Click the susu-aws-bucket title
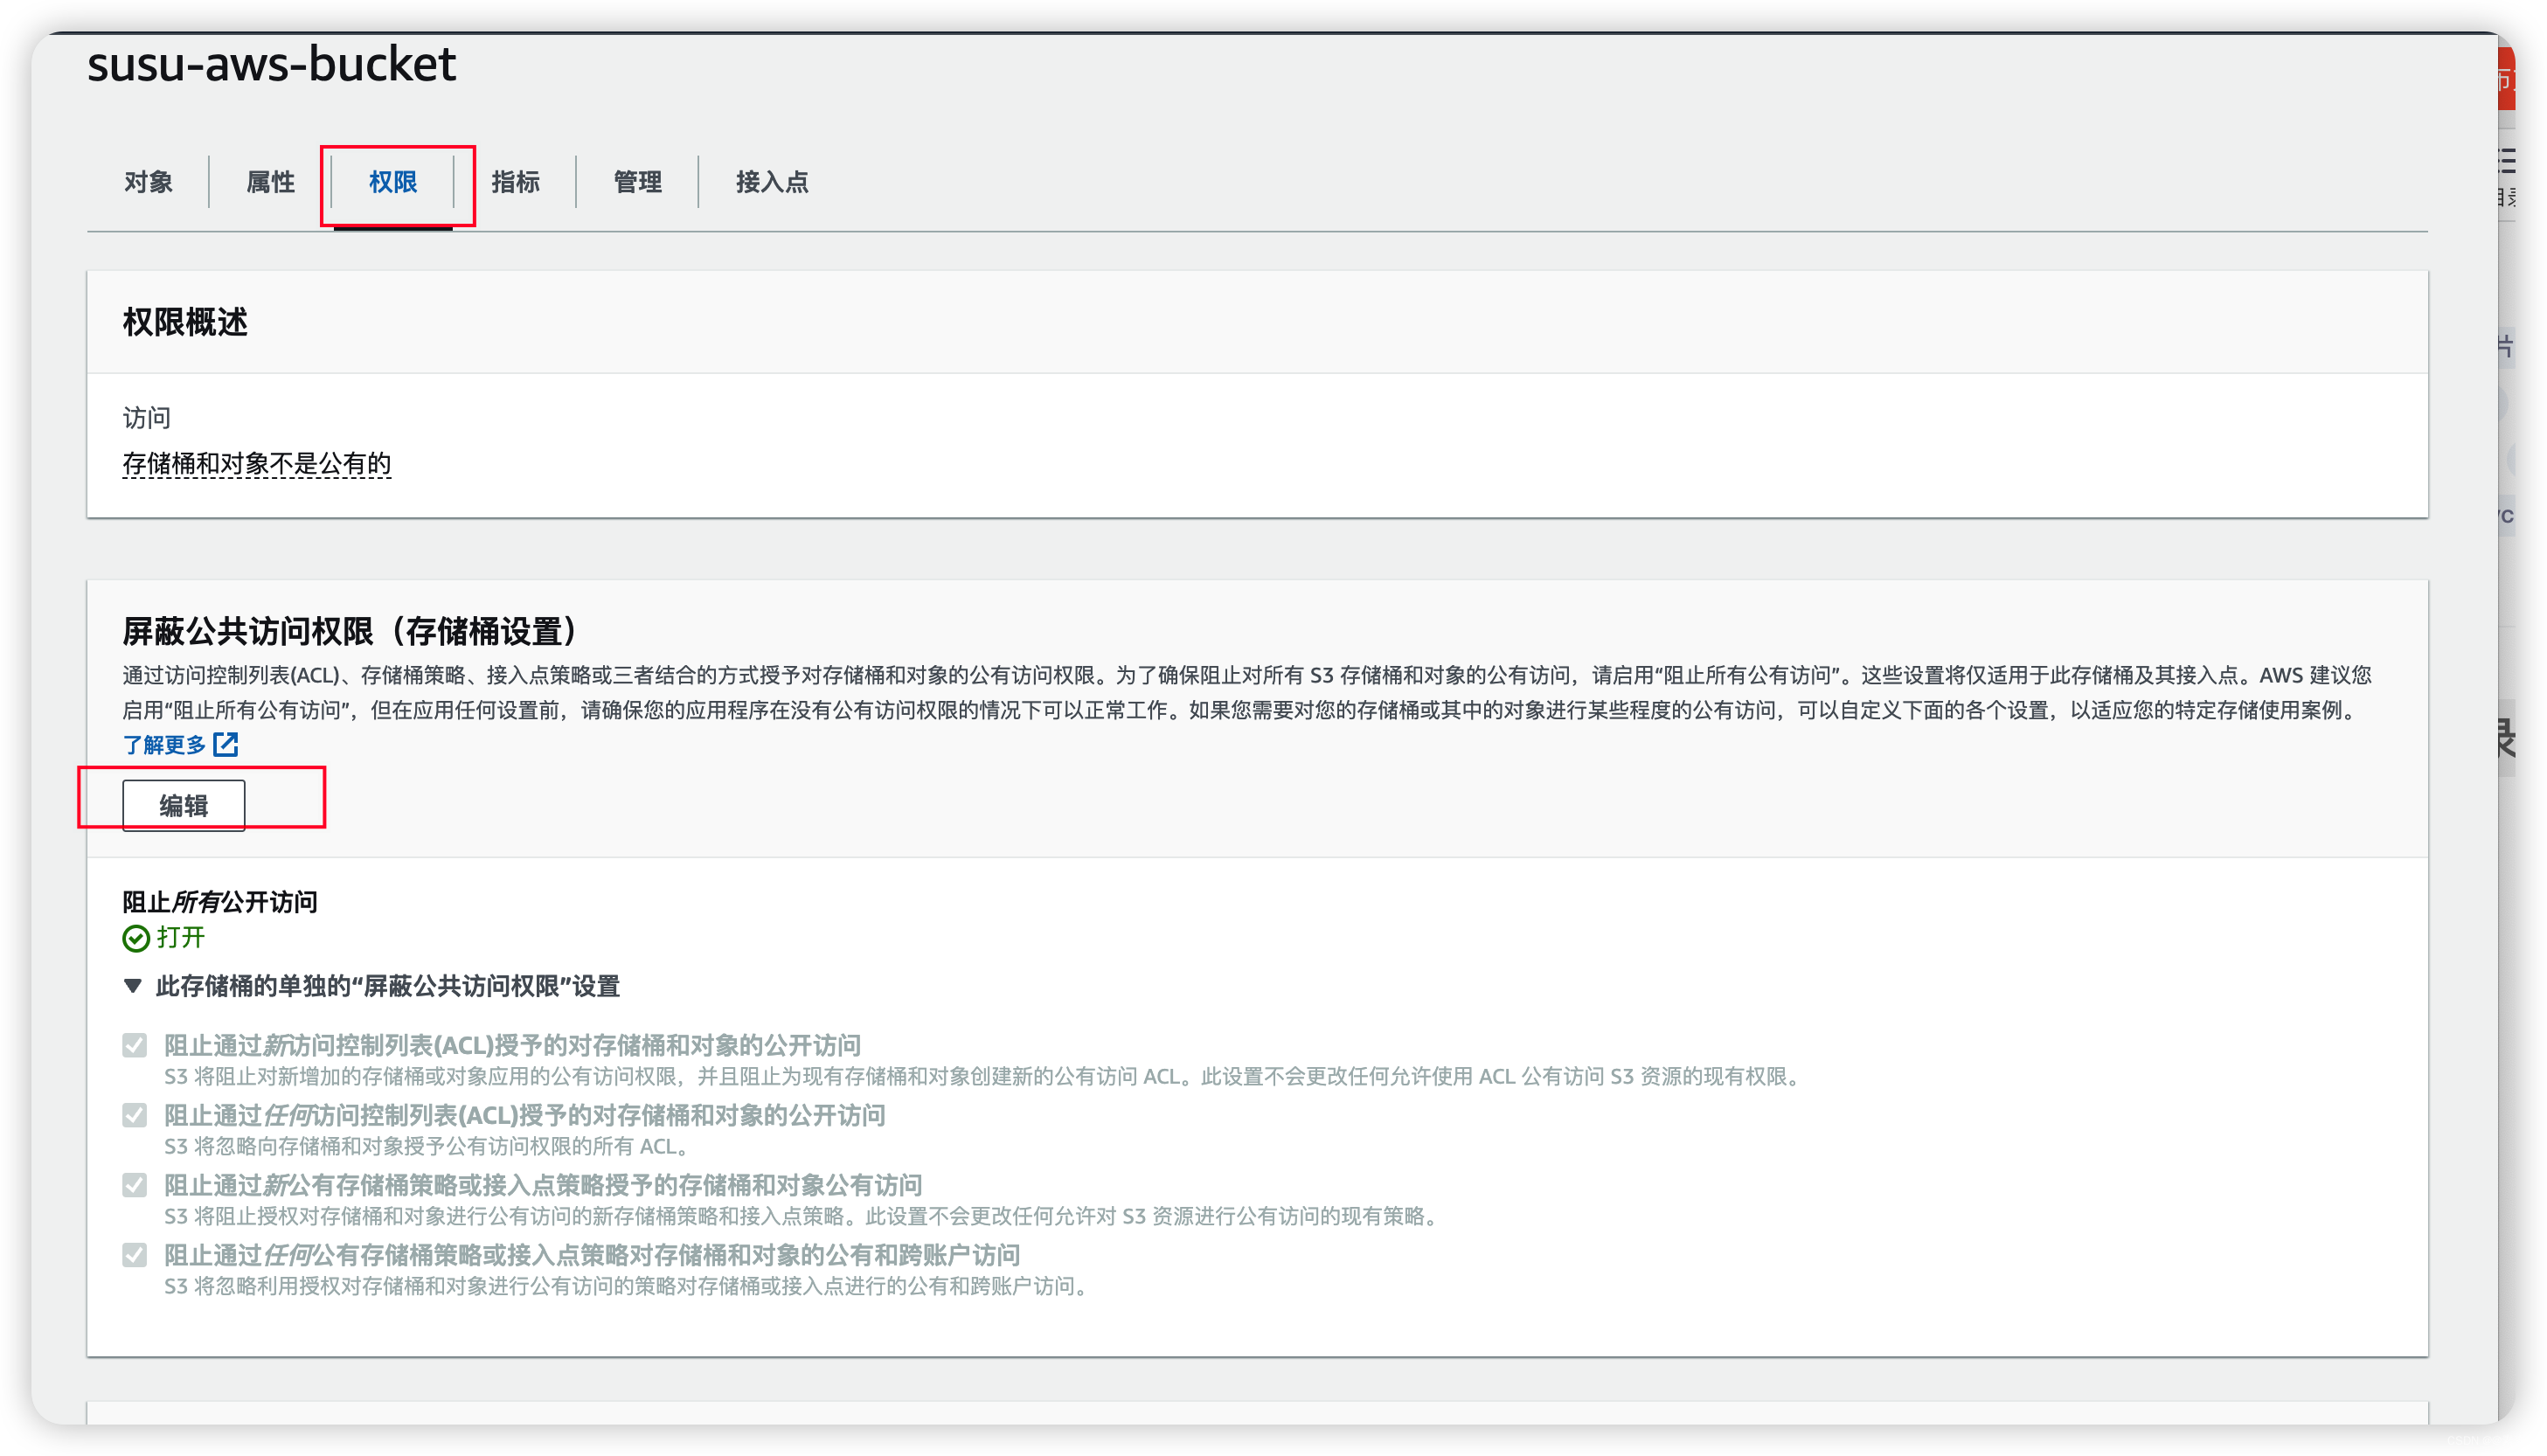The image size is (2547, 1456). [272, 65]
